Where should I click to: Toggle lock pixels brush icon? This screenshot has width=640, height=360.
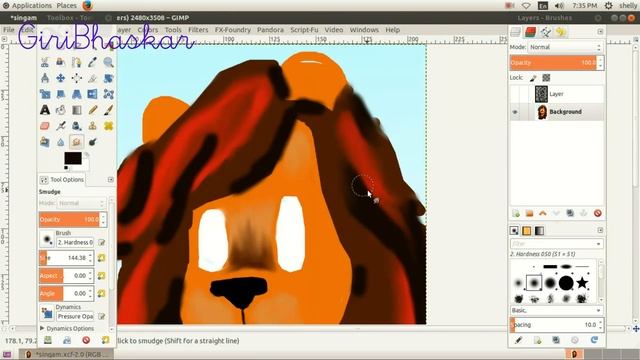click(533, 78)
